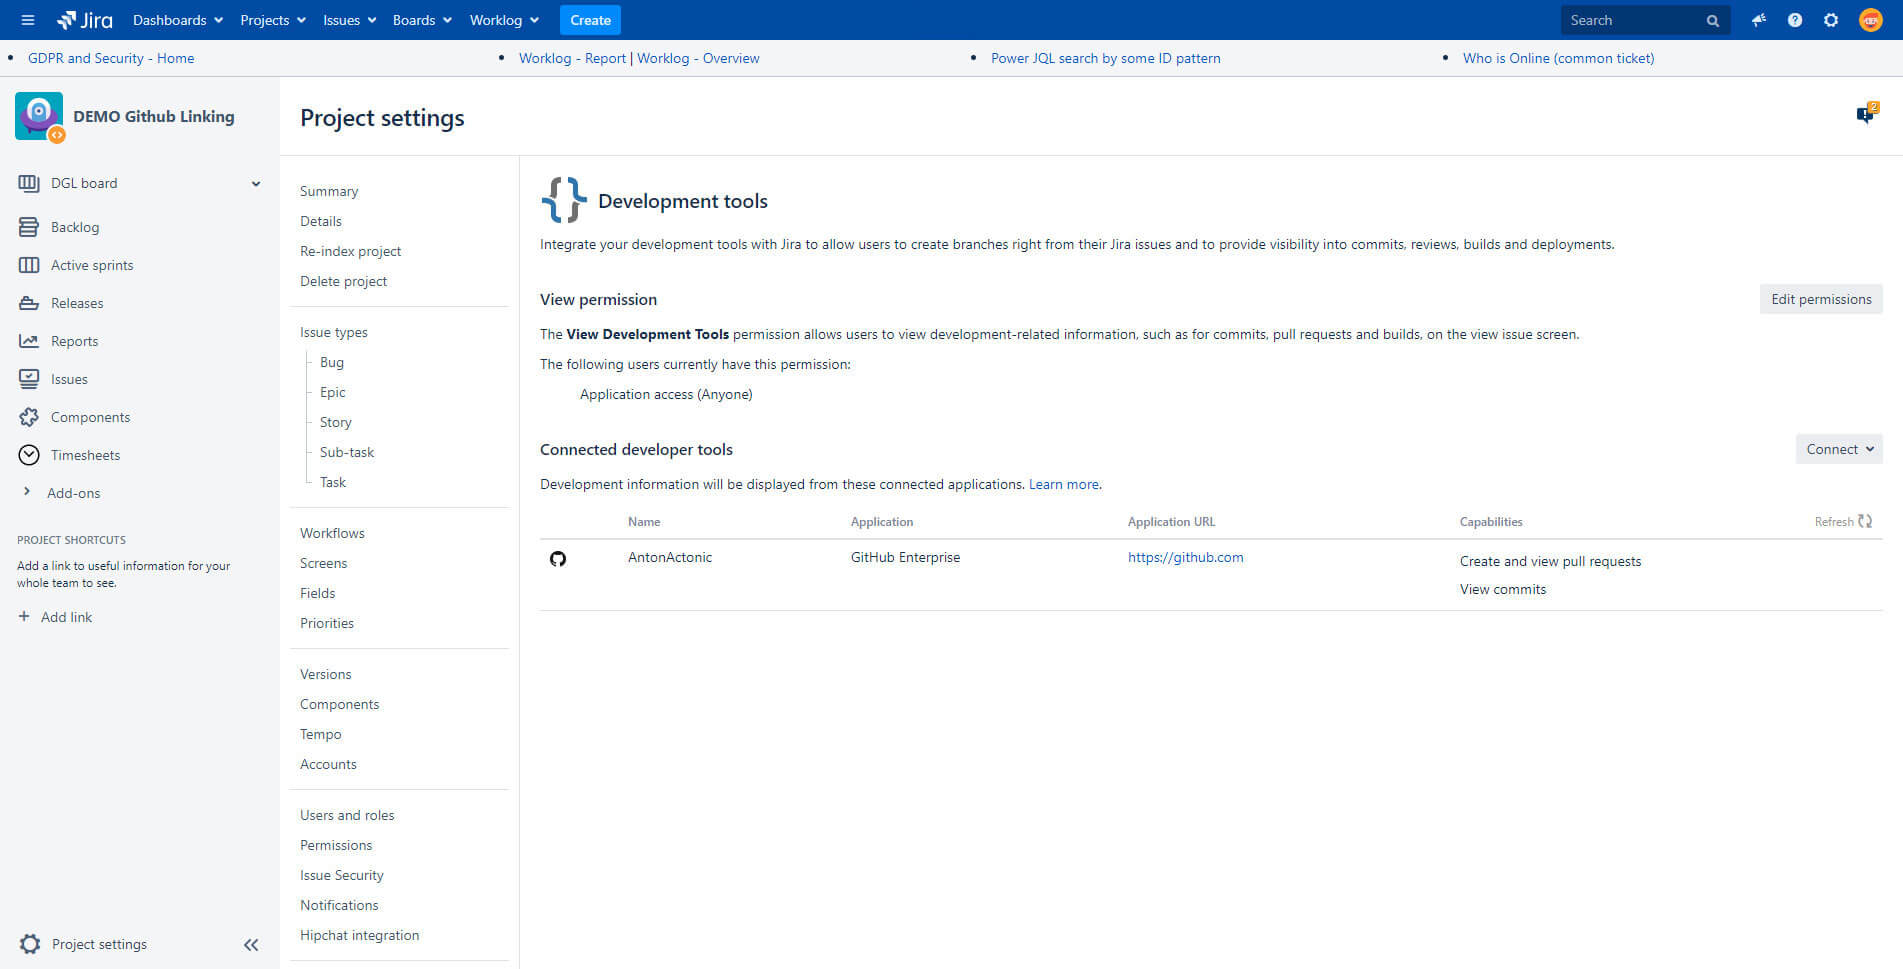This screenshot has height=969, width=1903.
Task: Open the help question mark icon
Action: (1795, 20)
